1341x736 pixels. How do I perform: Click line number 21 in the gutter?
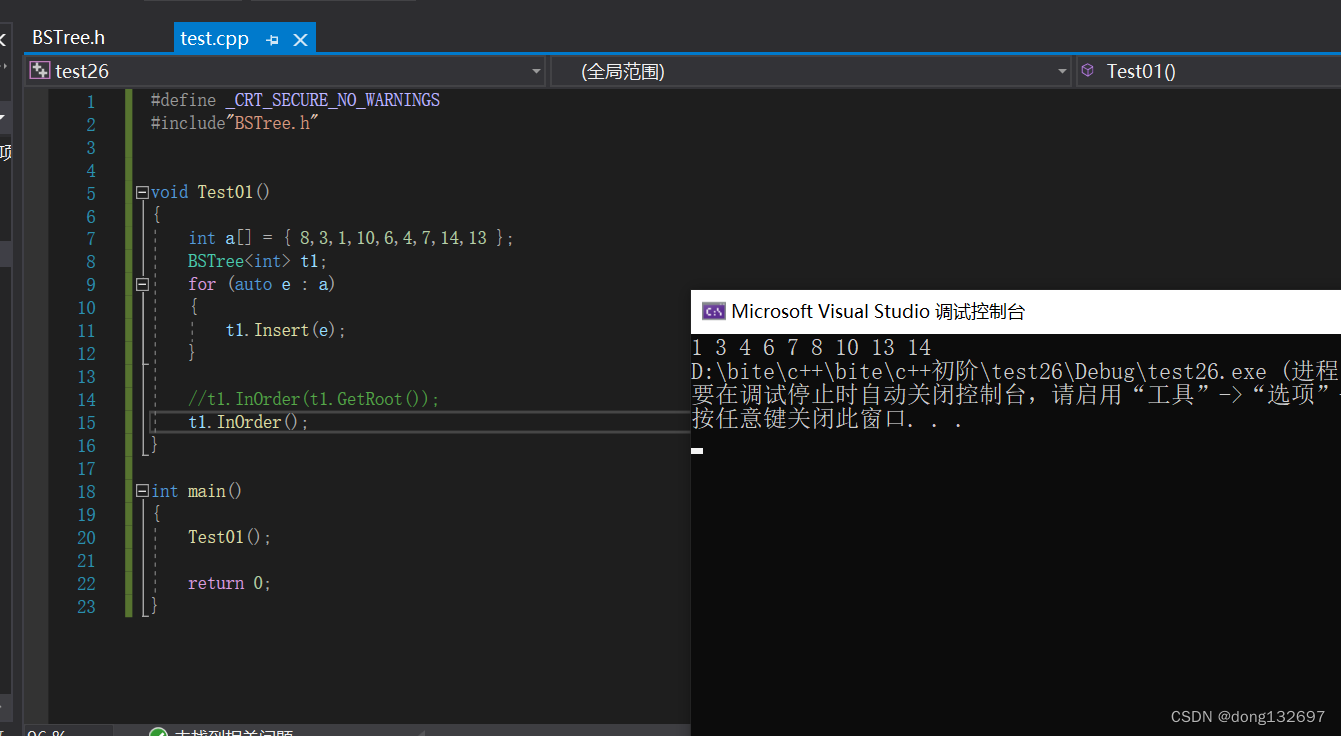click(86, 560)
